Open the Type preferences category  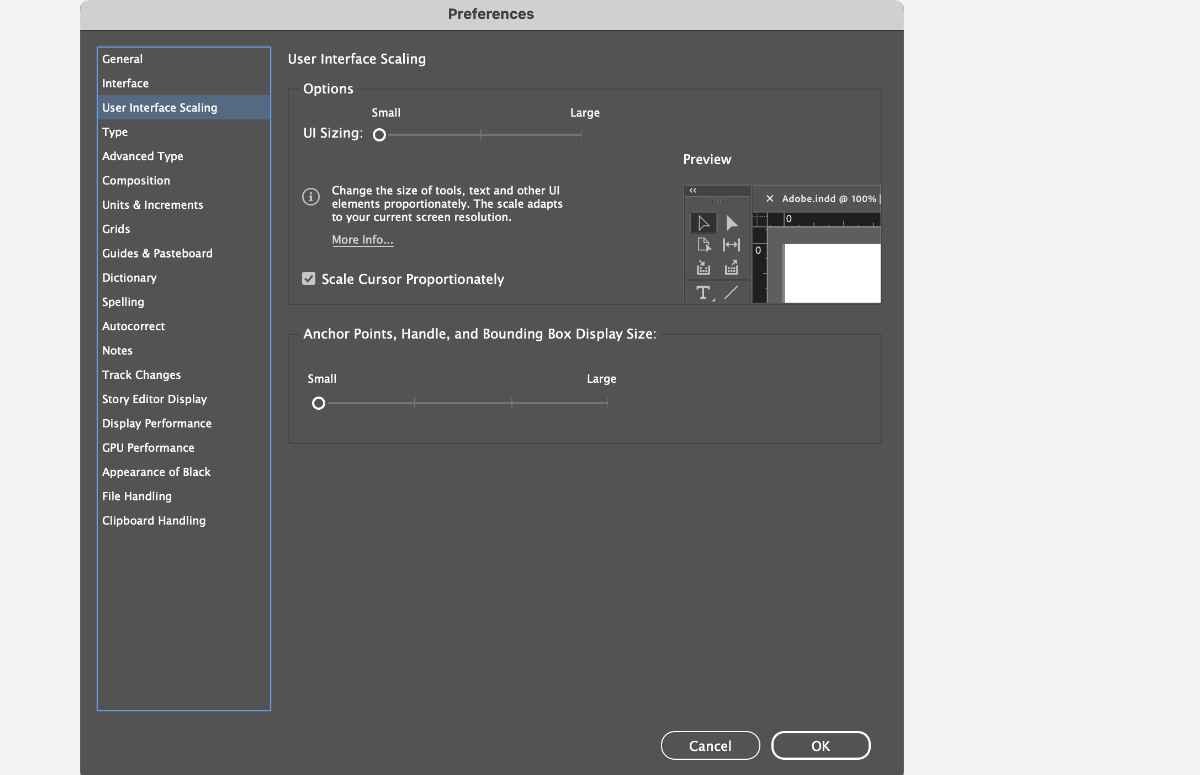tap(114, 131)
